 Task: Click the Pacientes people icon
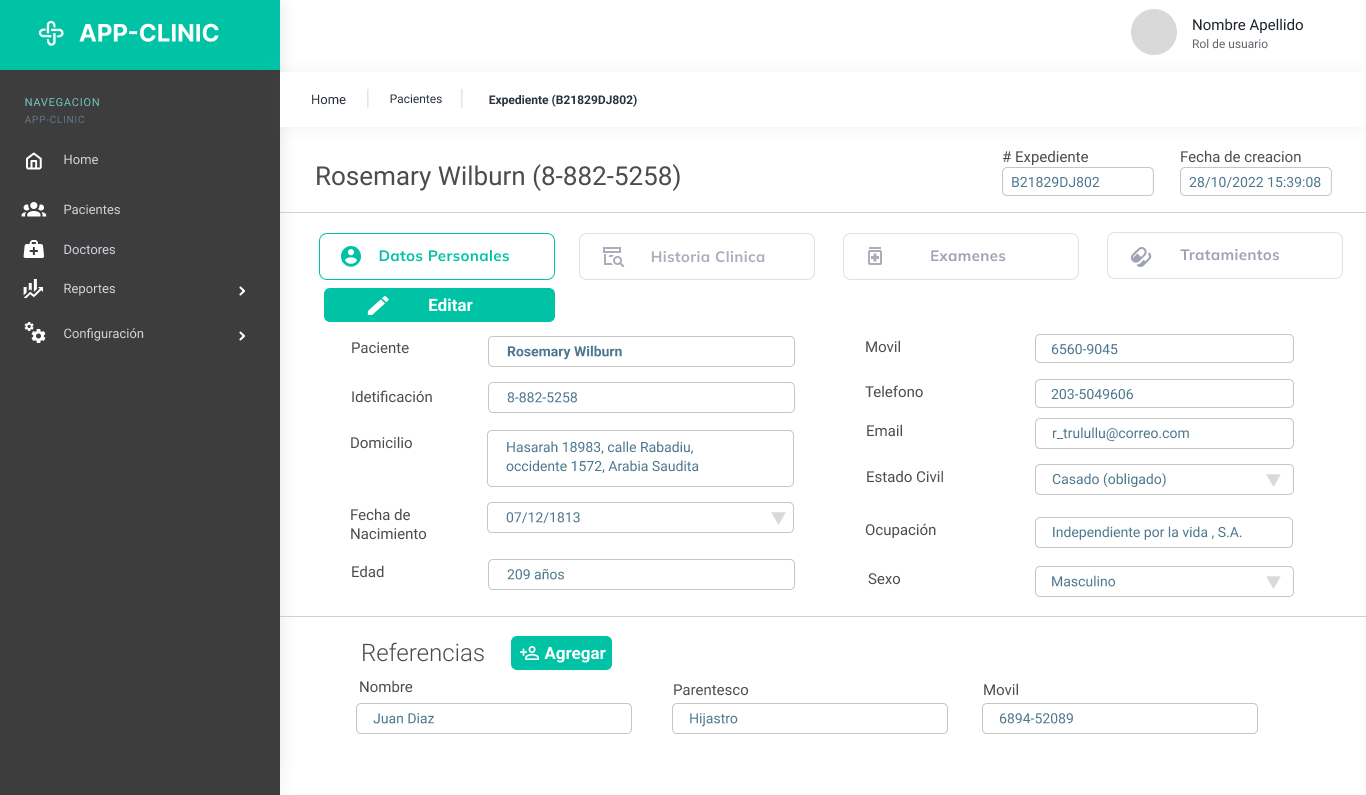34,210
